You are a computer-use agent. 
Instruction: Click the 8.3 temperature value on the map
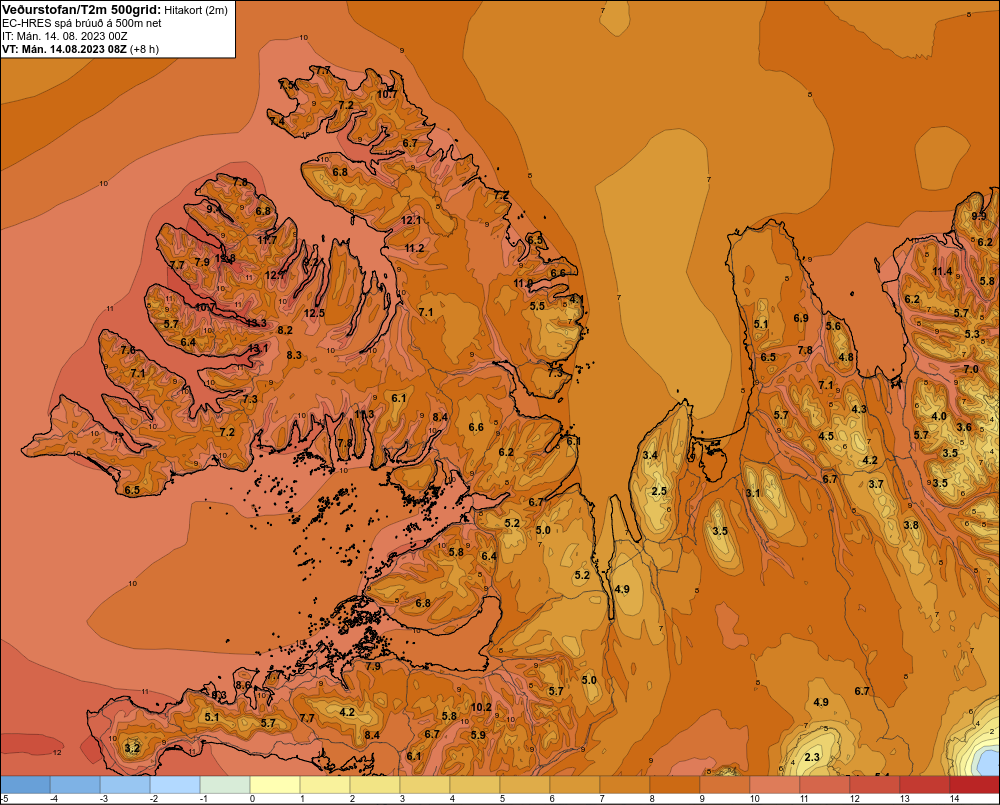pos(294,355)
